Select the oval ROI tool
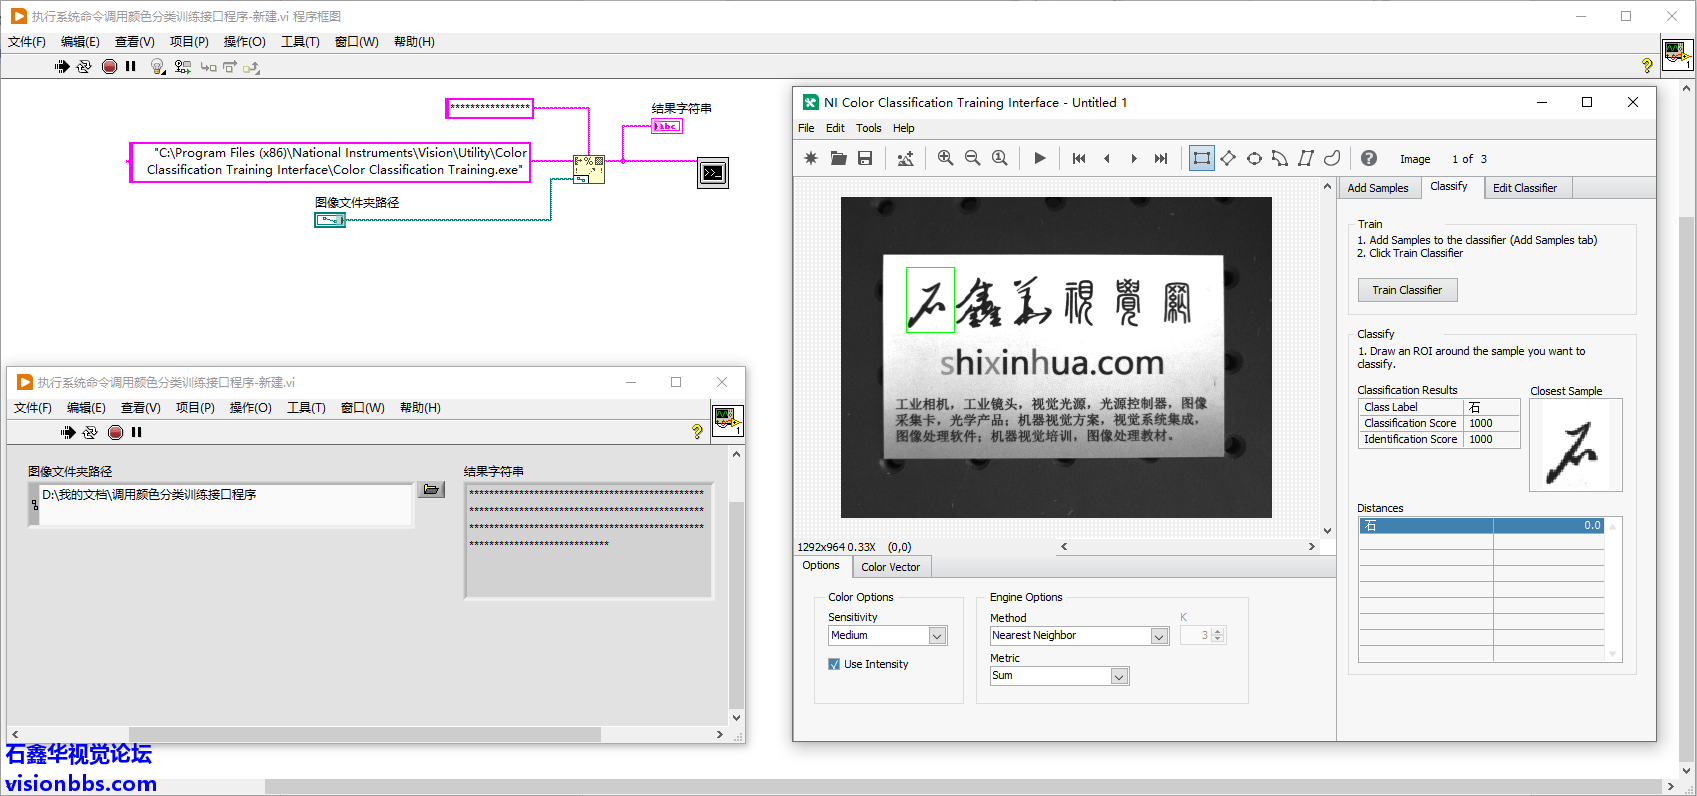 [x=1254, y=158]
